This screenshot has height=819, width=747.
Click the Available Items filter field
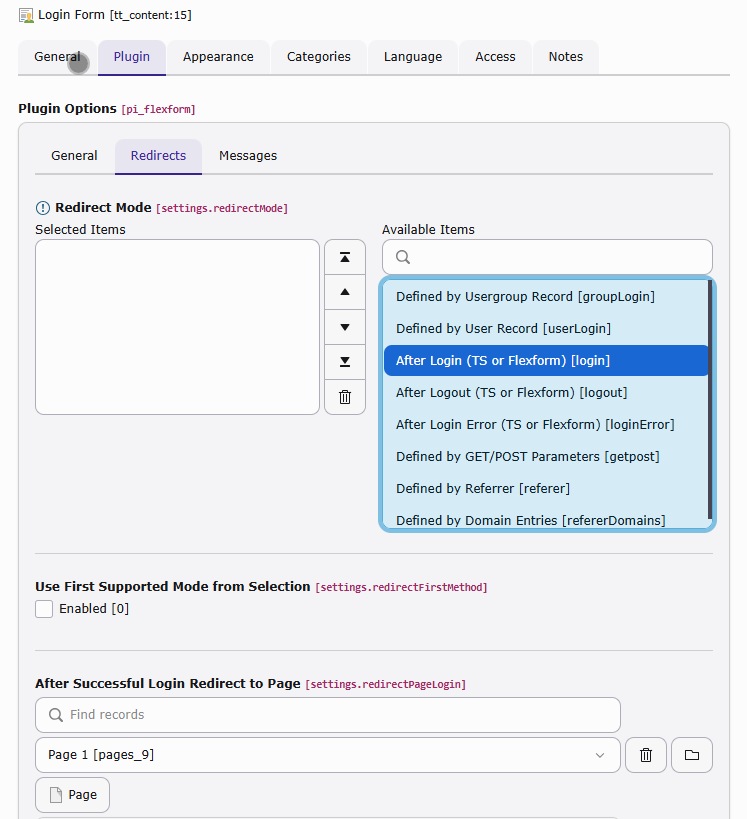pyautogui.click(x=547, y=257)
